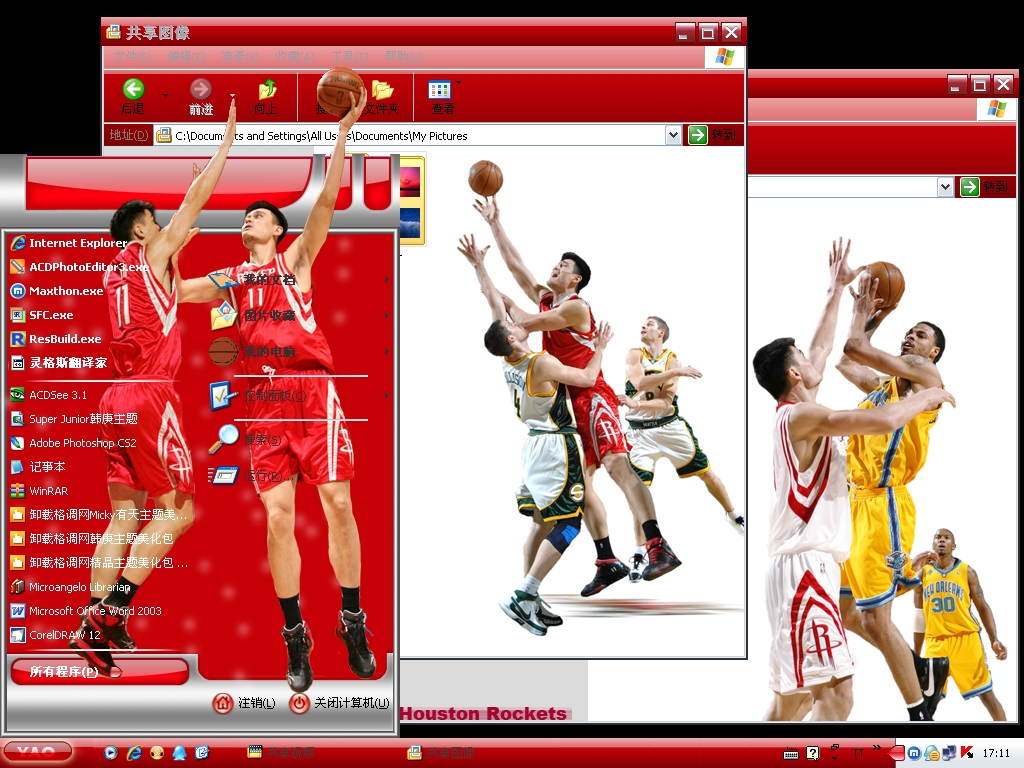This screenshot has height=768, width=1024.
Task: Click 卸载格调网Micky有天主题美 entry
Action: (99, 515)
